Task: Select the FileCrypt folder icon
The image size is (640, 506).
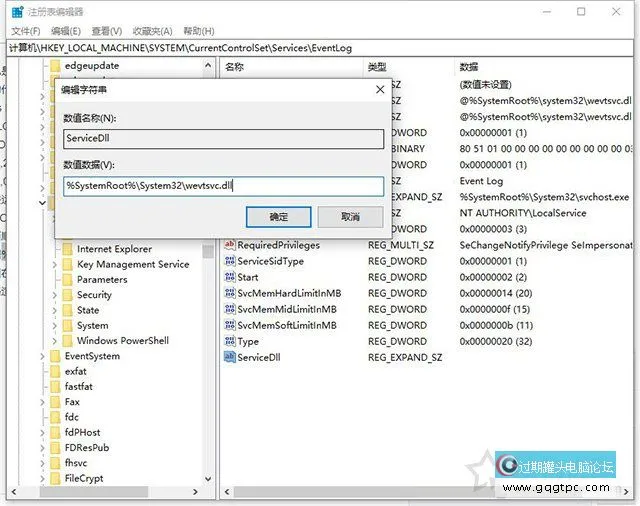Action: tap(56, 478)
